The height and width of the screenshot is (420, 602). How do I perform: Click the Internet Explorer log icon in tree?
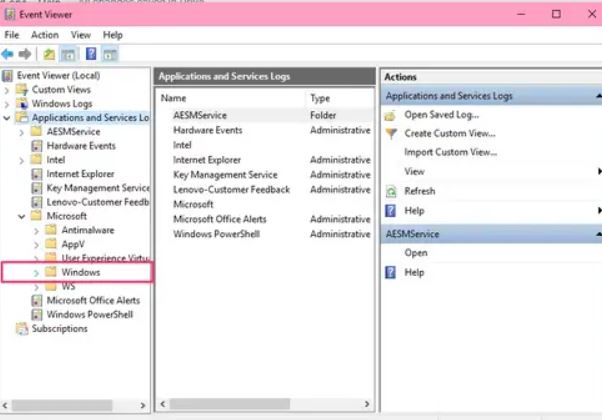pyautogui.click(x=37, y=174)
